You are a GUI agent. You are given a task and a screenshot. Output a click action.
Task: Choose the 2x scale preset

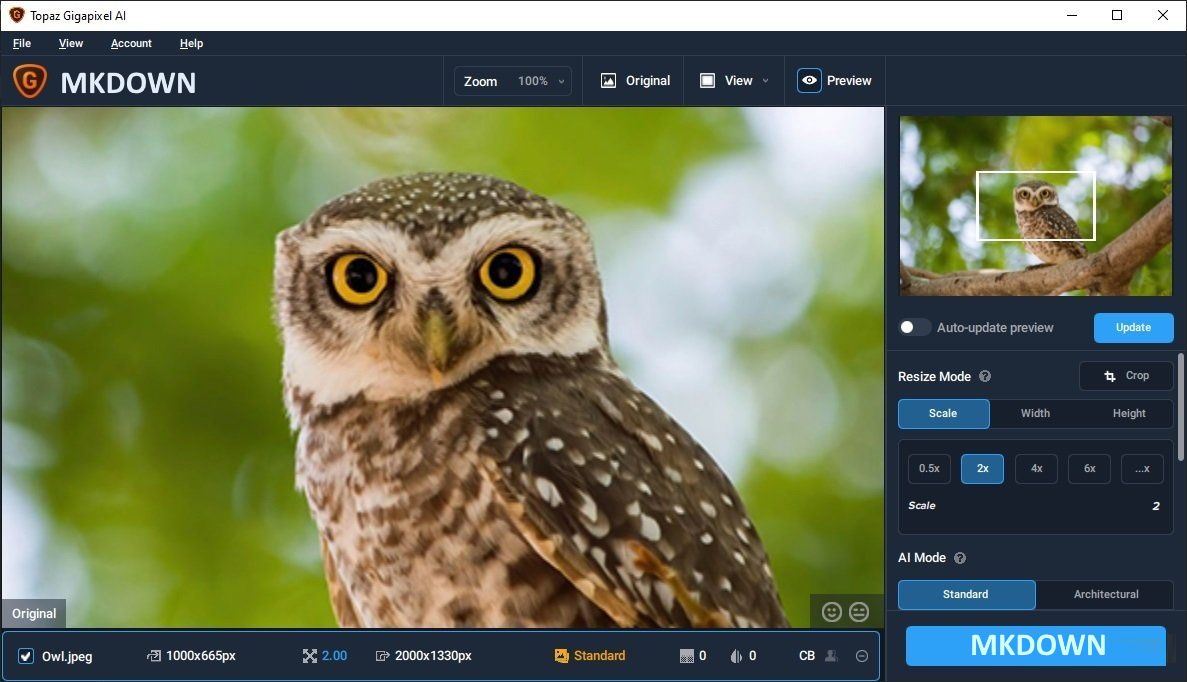coord(983,469)
